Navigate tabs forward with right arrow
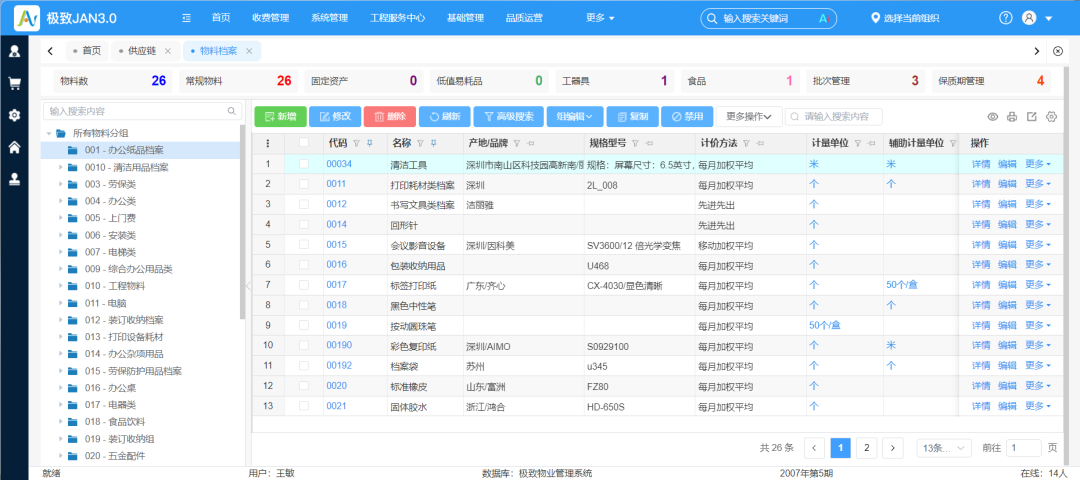This screenshot has height=480, width=1080. point(1037,51)
